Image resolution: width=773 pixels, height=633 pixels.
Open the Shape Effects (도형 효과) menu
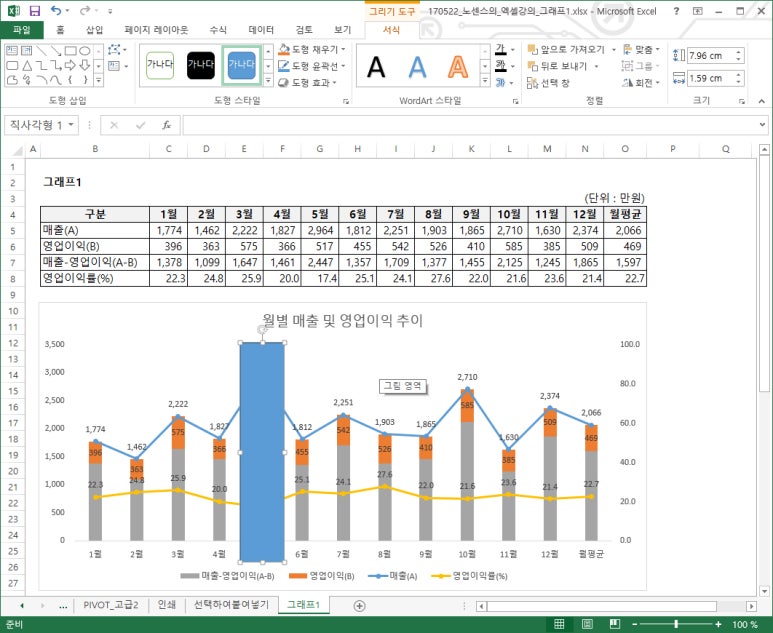tap(310, 83)
